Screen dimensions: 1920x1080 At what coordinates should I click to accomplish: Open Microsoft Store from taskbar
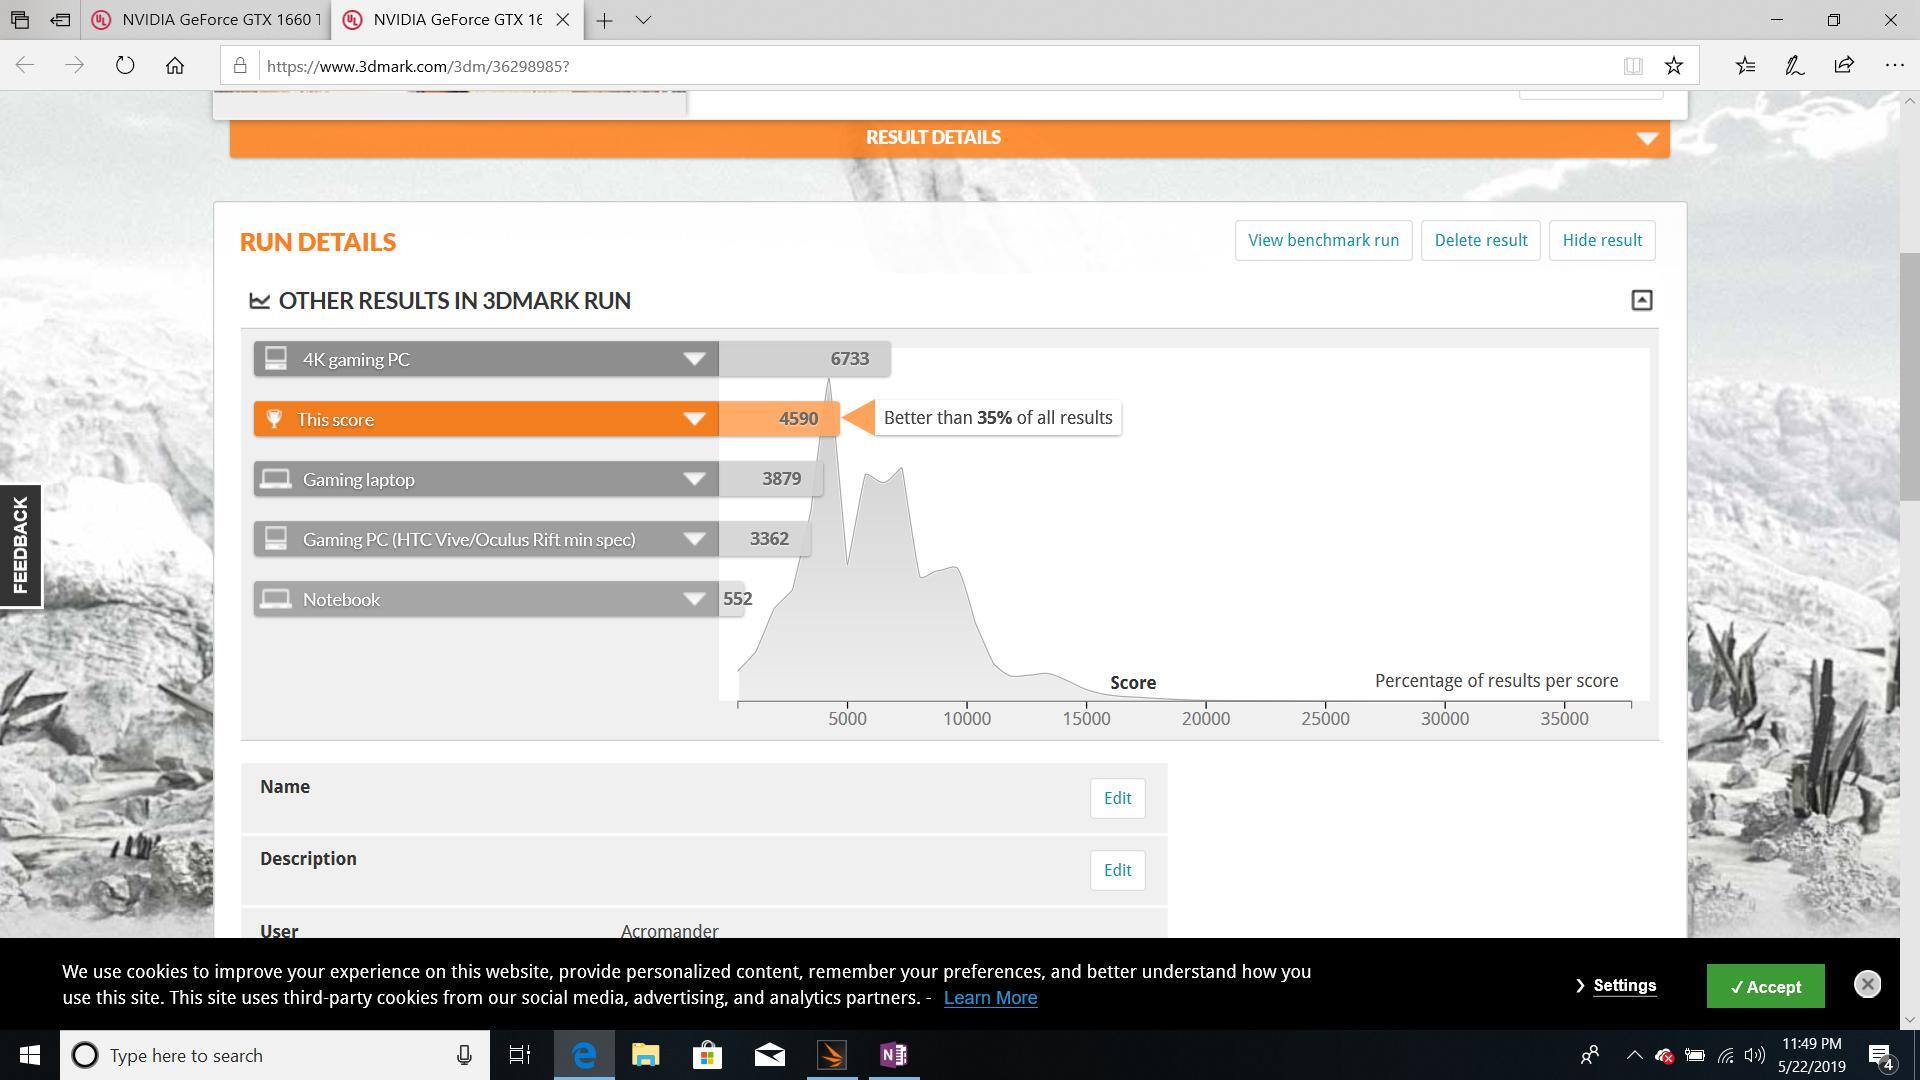(x=707, y=1055)
